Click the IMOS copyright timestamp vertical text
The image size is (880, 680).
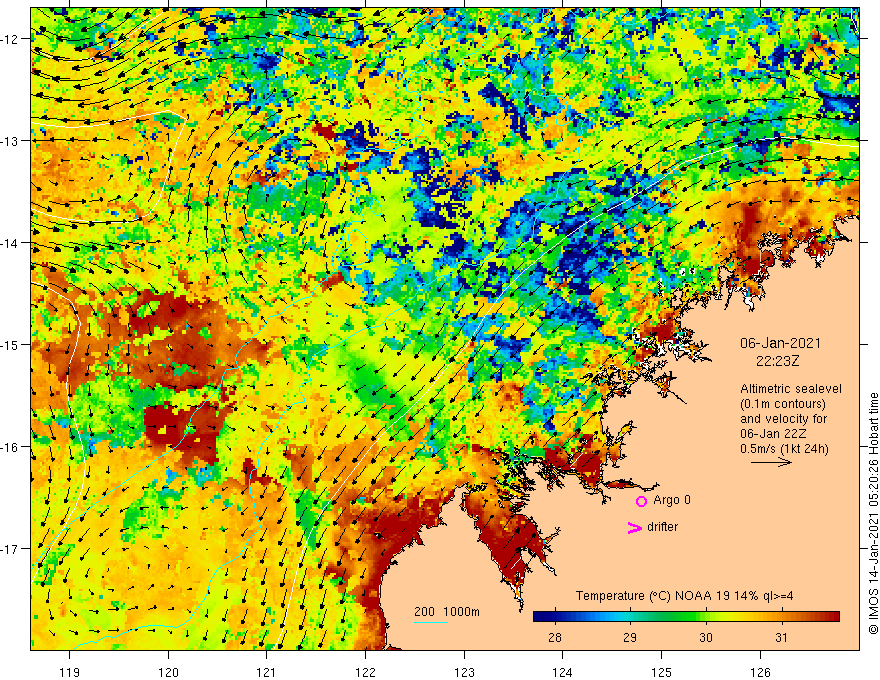[873, 513]
